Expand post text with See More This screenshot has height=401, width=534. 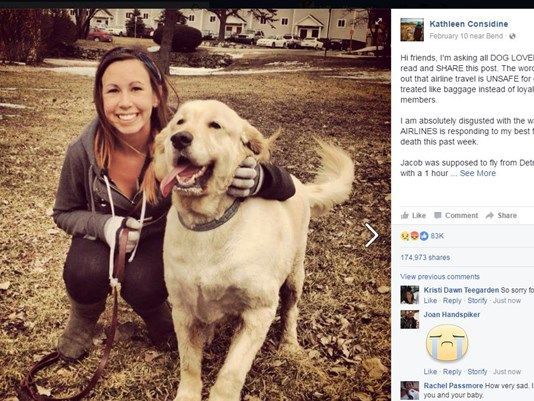click(x=477, y=173)
